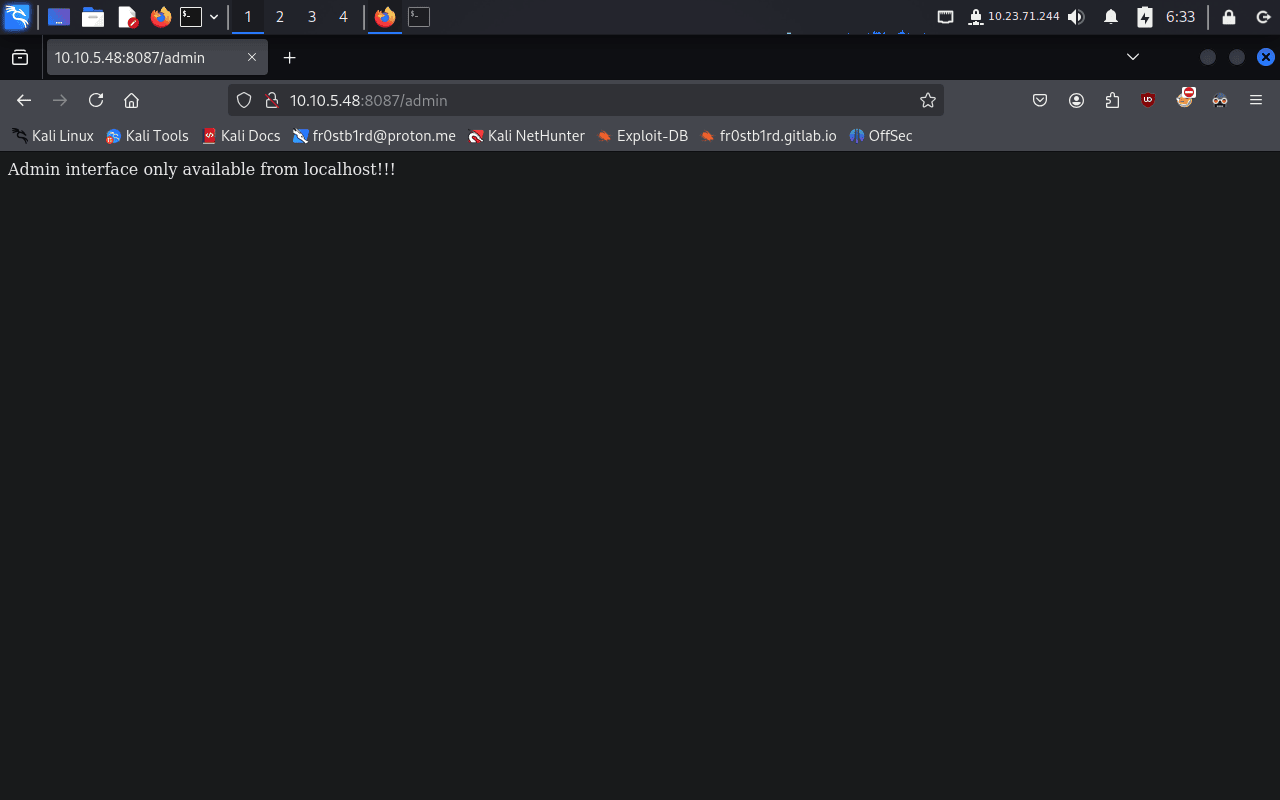Open the uBlock Origin extension icon

pyautogui.click(x=1148, y=100)
